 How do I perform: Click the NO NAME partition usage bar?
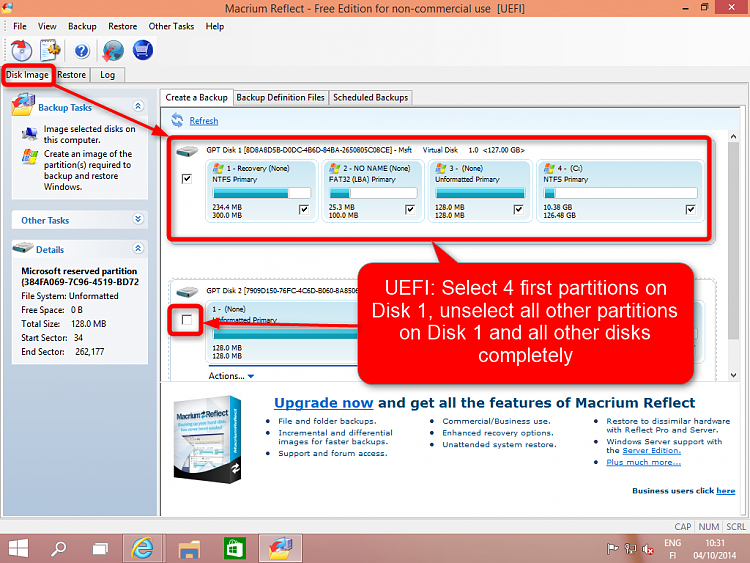[x=373, y=193]
